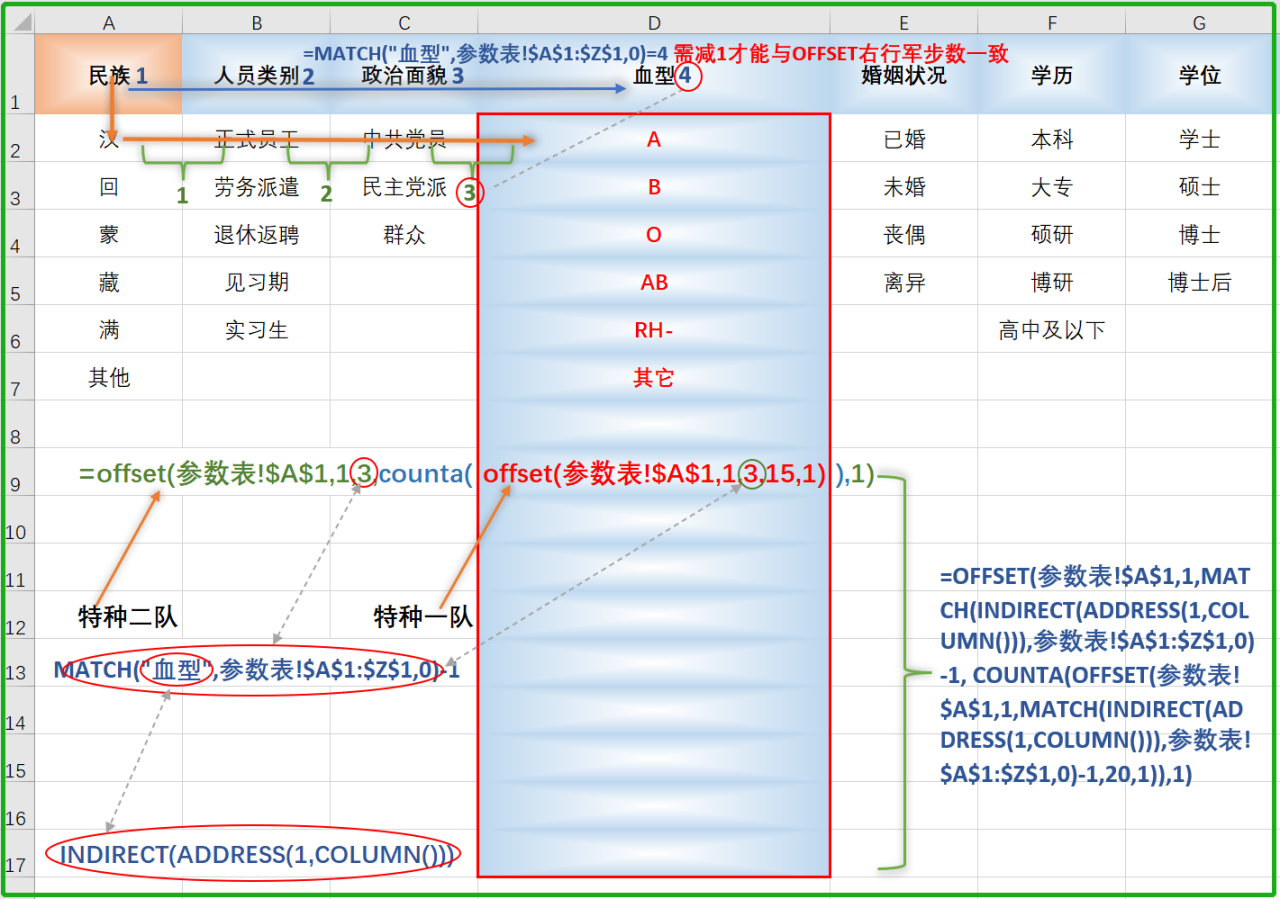1280x899 pixels.
Task: Click the 学位 header cell
Action: click(x=1199, y=75)
